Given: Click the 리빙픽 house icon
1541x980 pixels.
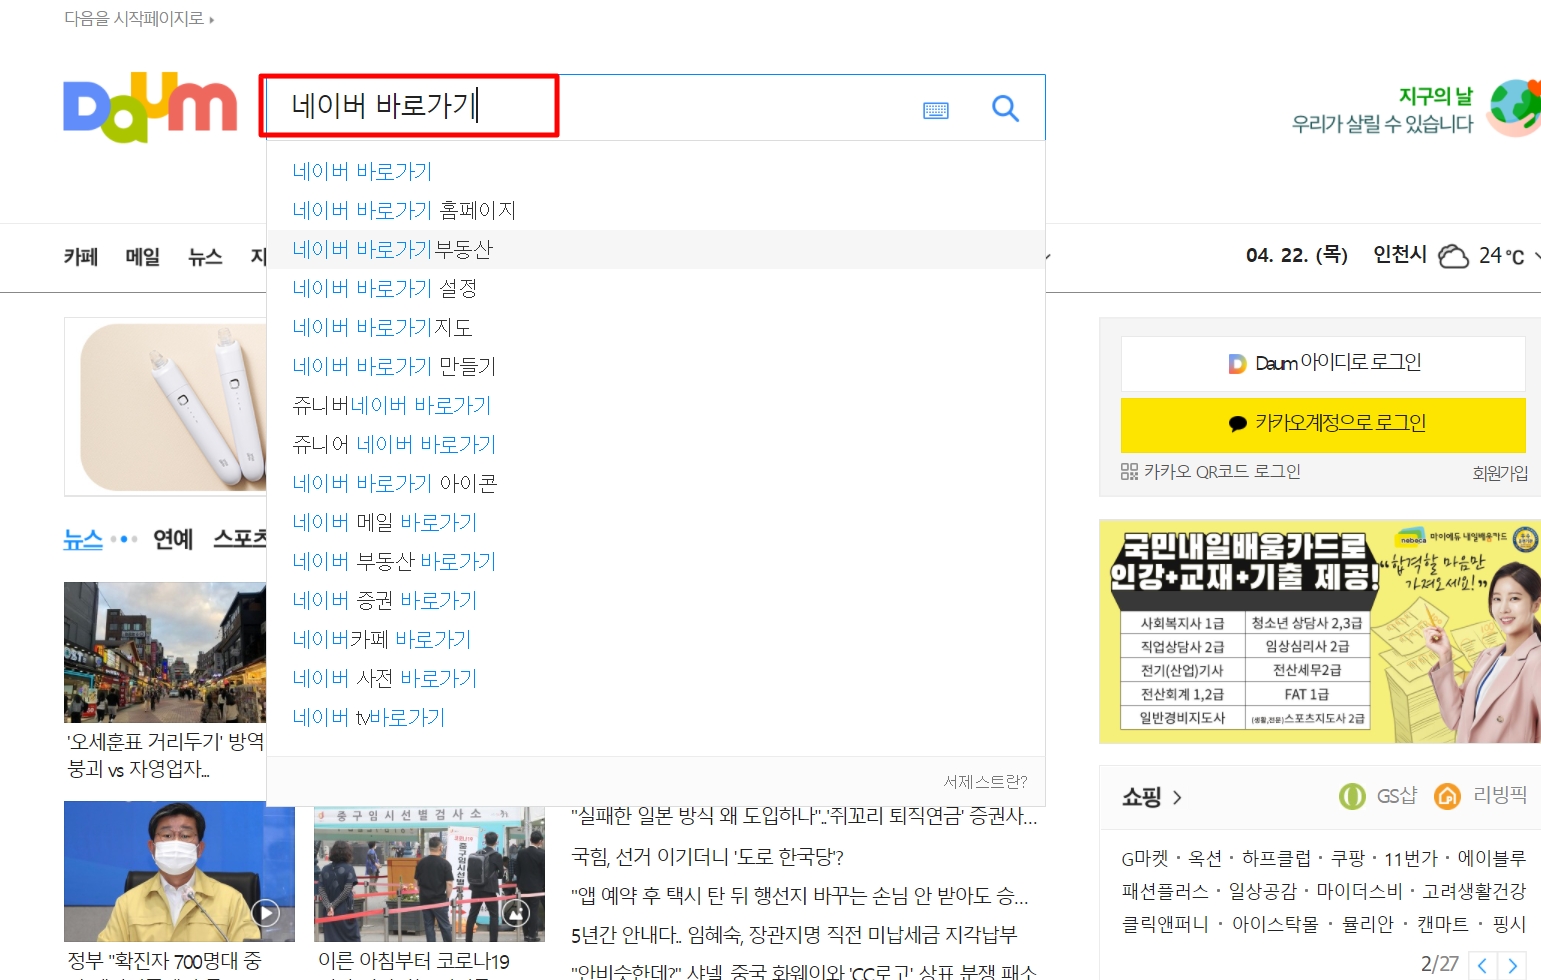Looking at the screenshot, I should [x=1447, y=796].
